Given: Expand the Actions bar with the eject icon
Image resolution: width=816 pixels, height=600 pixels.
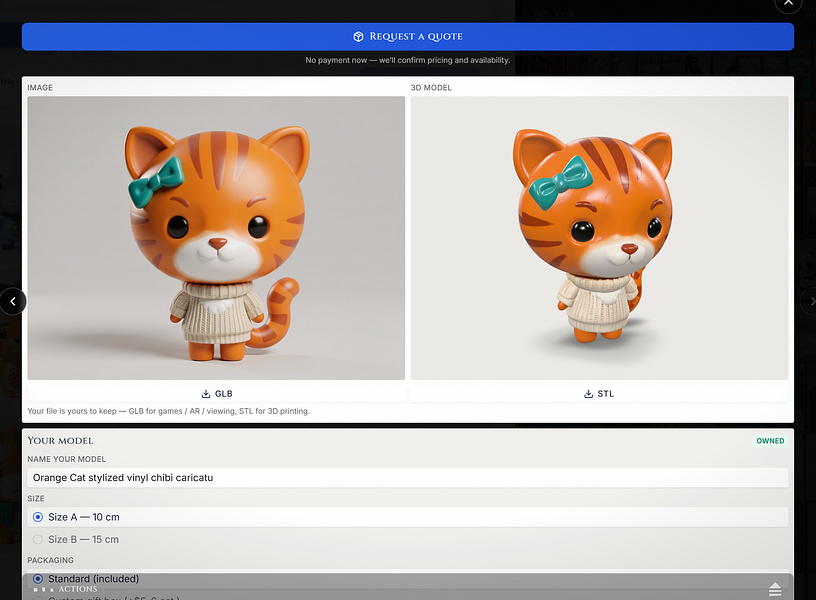Looking at the screenshot, I should tap(775, 589).
